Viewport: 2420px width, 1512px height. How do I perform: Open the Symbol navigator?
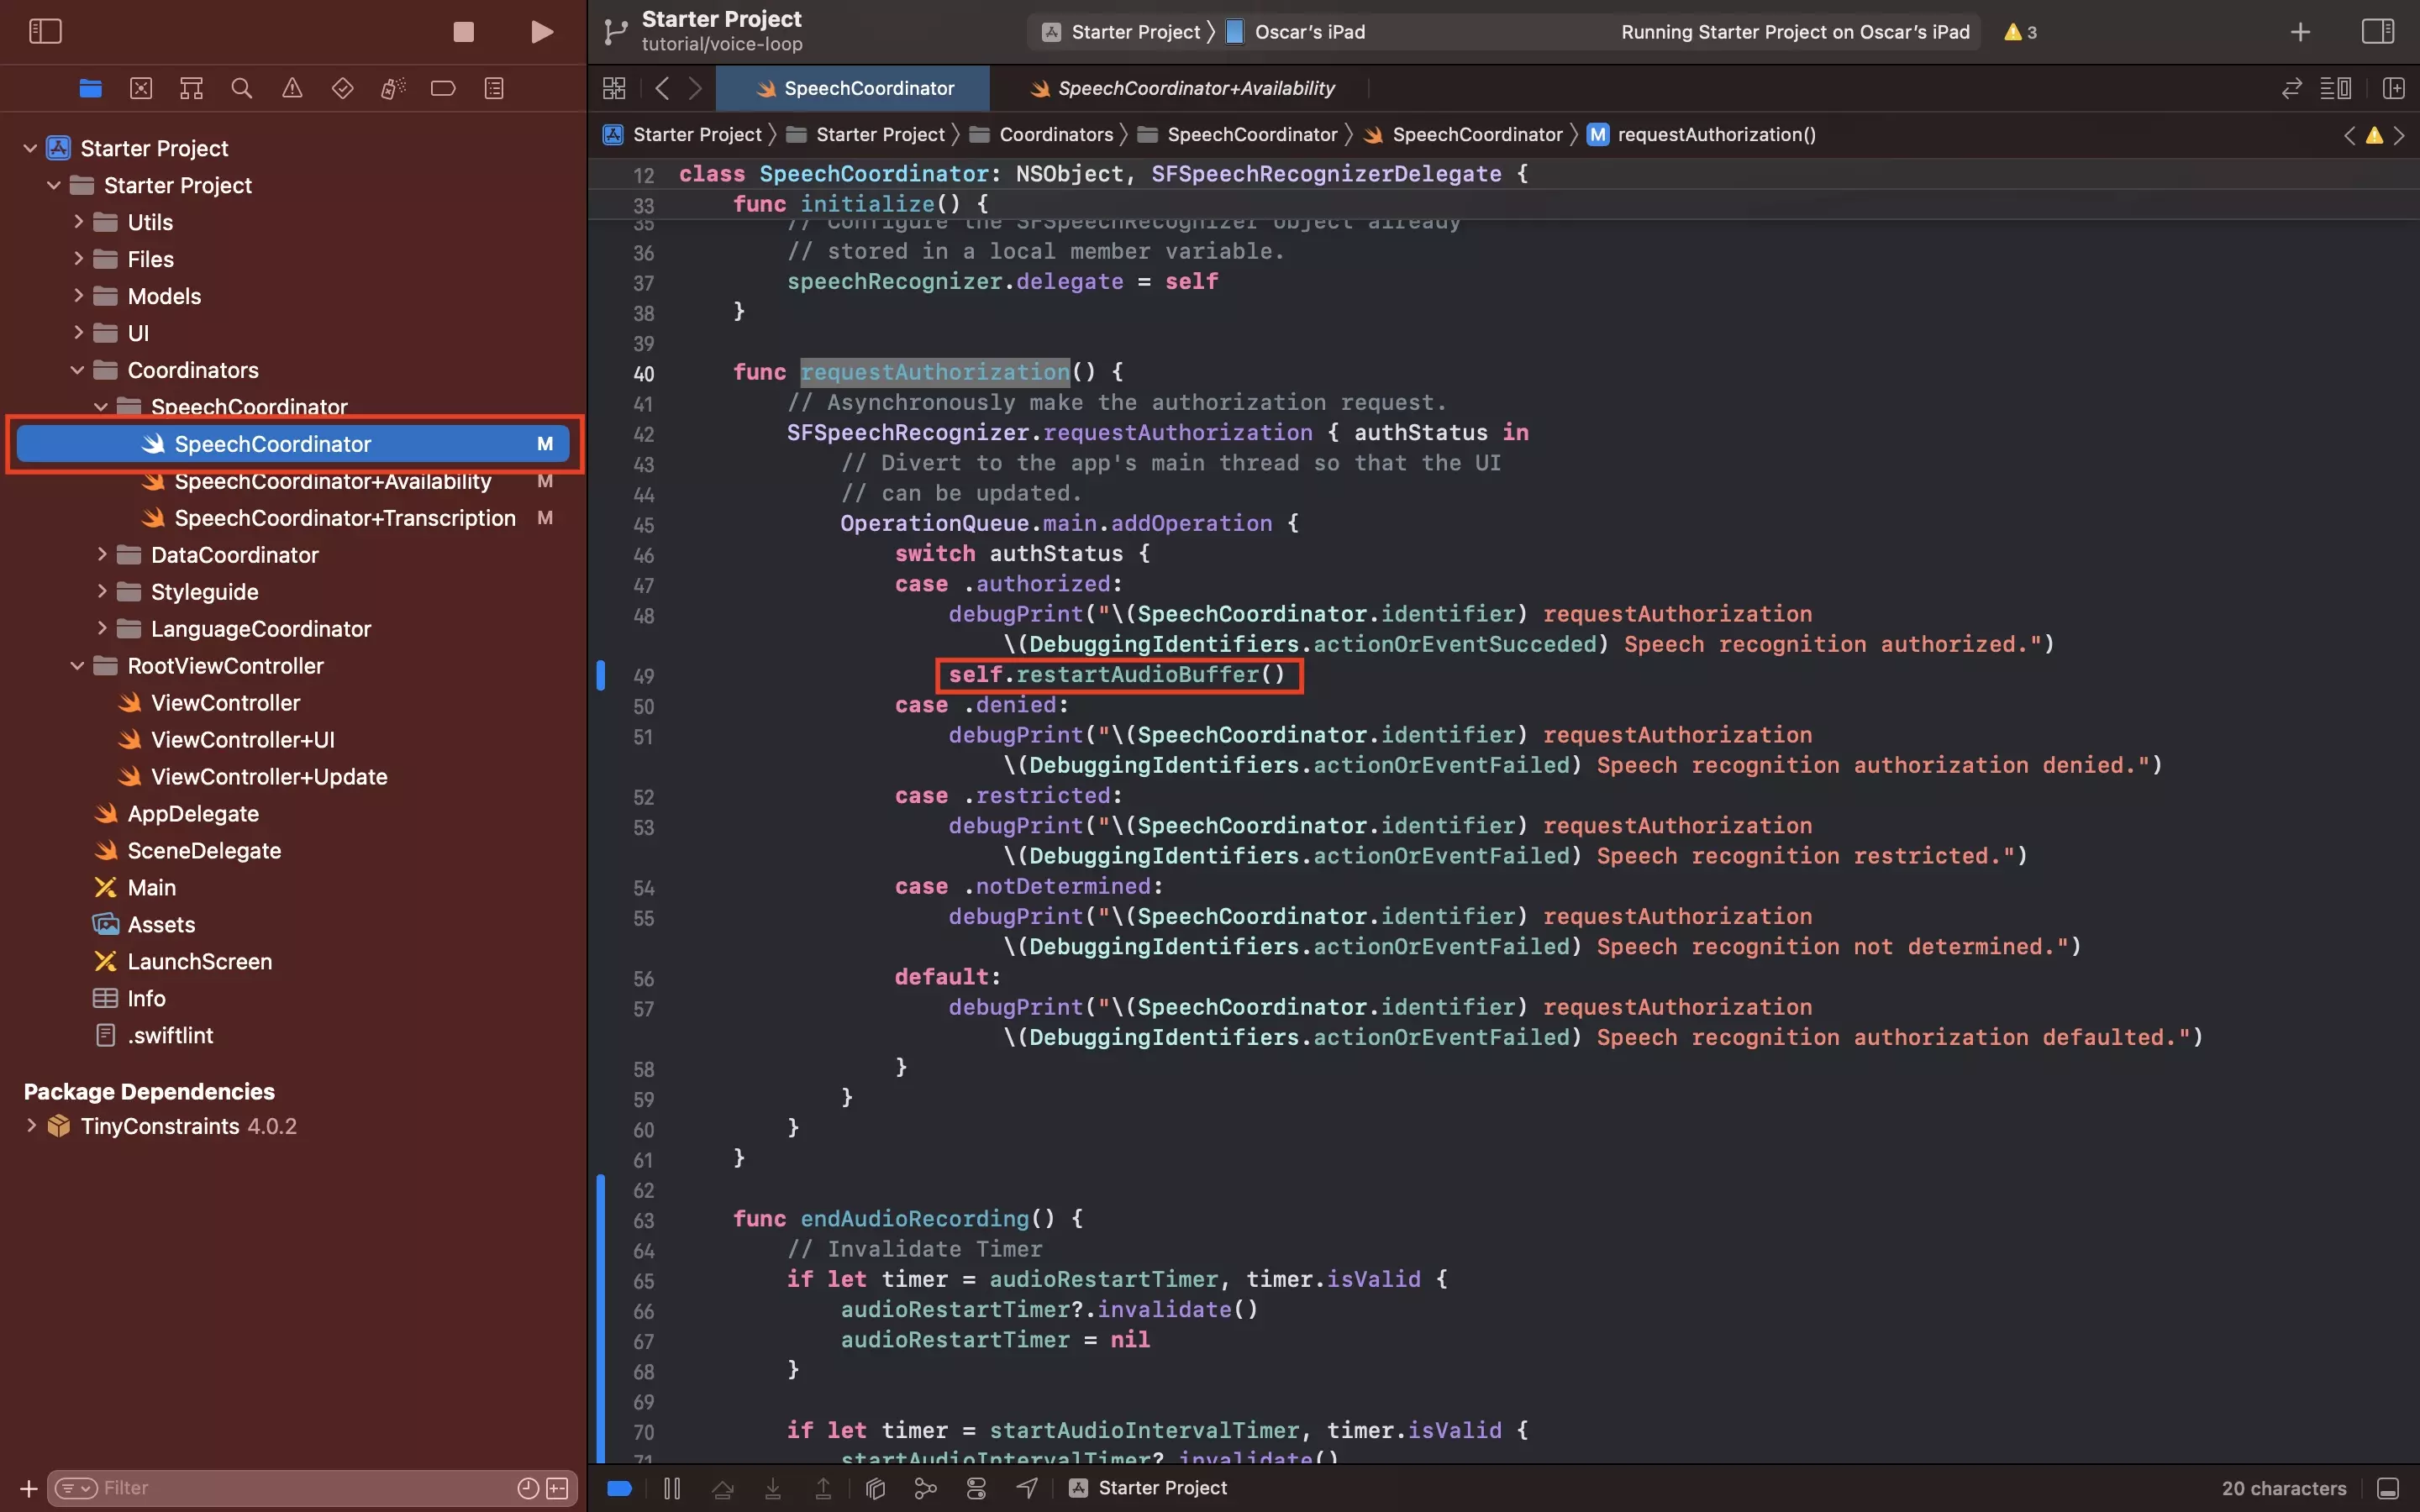191,88
